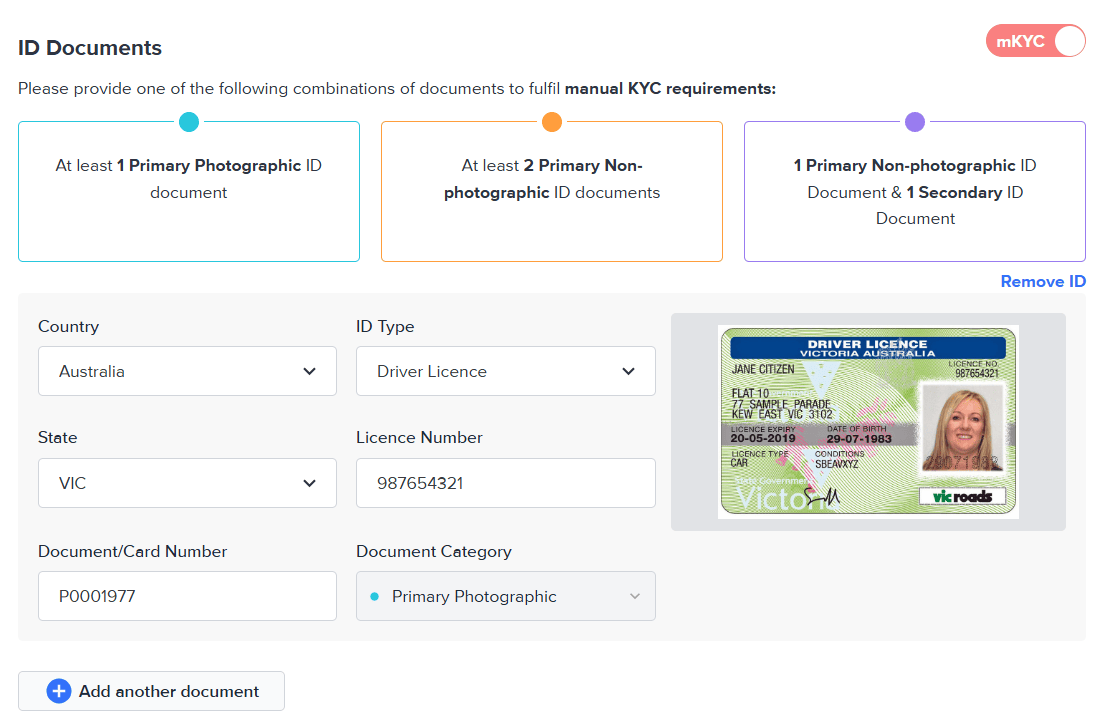Image resolution: width=1117 pixels, height=724 pixels.
Task: Click the chevron on the State selector
Action: (309, 482)
